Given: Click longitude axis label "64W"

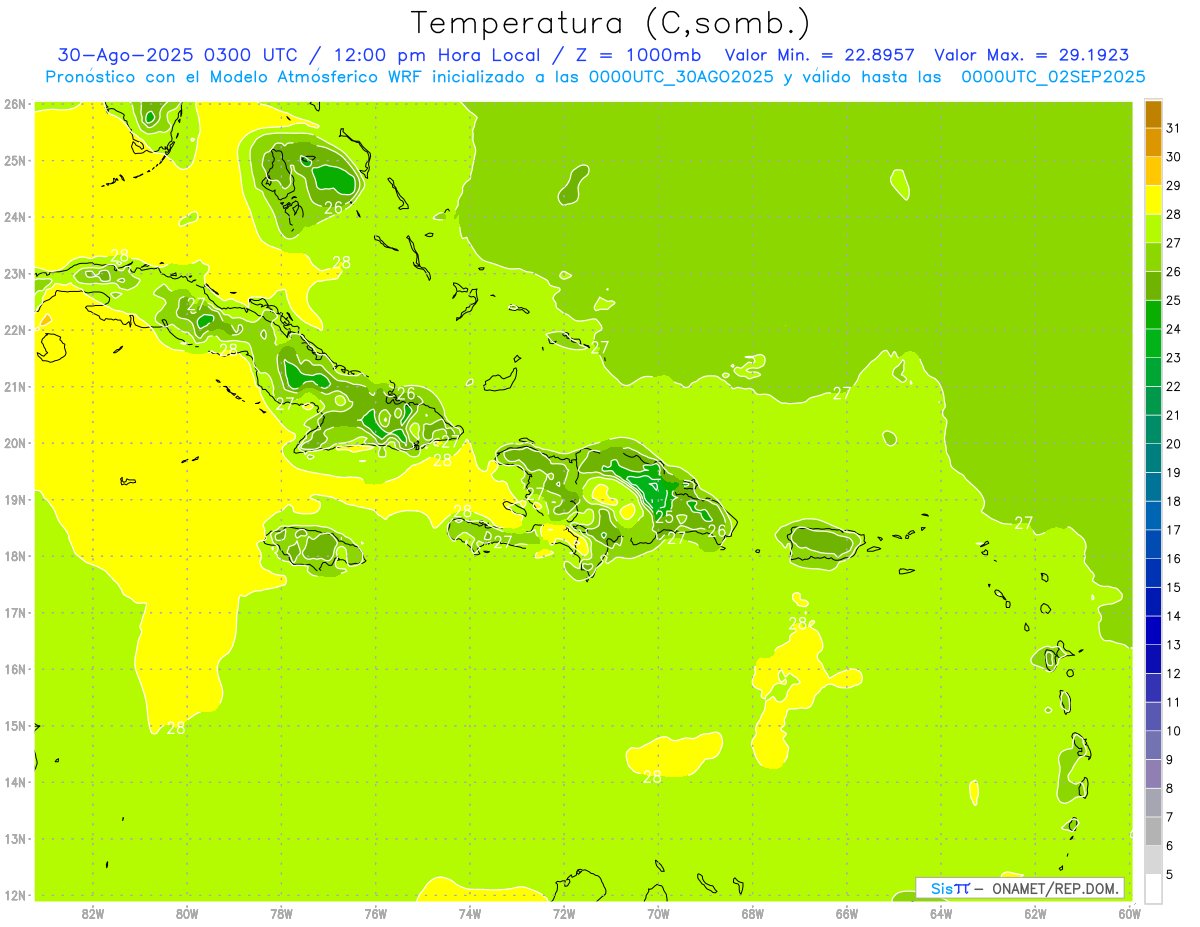Looking at the screenshot, I should click(x=941, y=913).
